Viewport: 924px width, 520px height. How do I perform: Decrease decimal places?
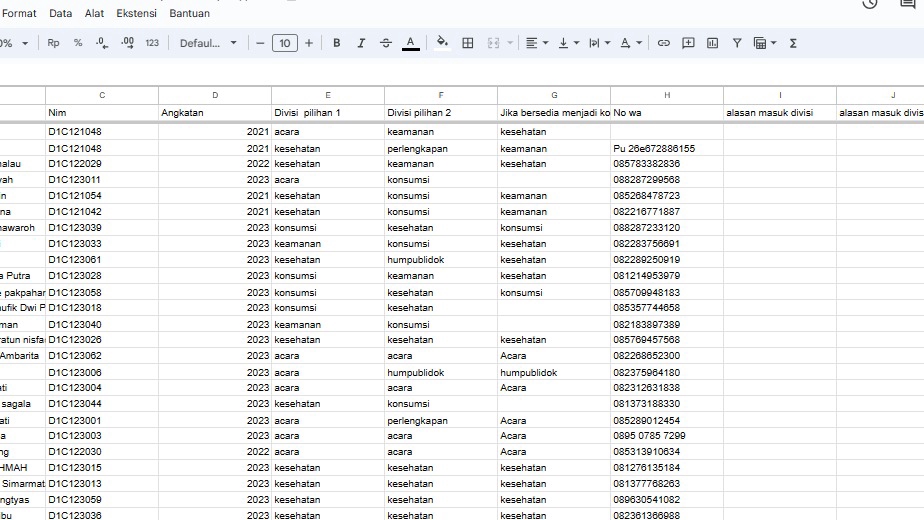[102, 43]
